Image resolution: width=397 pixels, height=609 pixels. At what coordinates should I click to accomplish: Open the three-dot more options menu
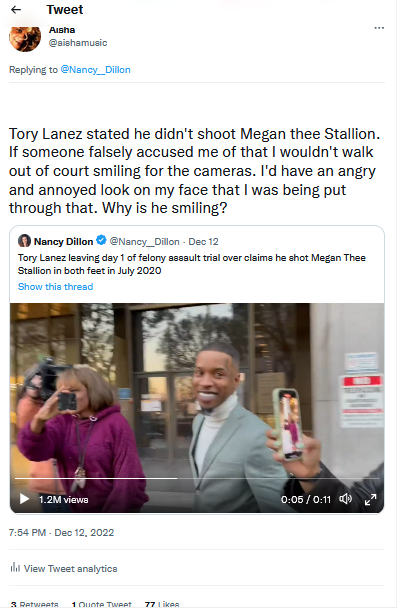click(x=379, y=28)
